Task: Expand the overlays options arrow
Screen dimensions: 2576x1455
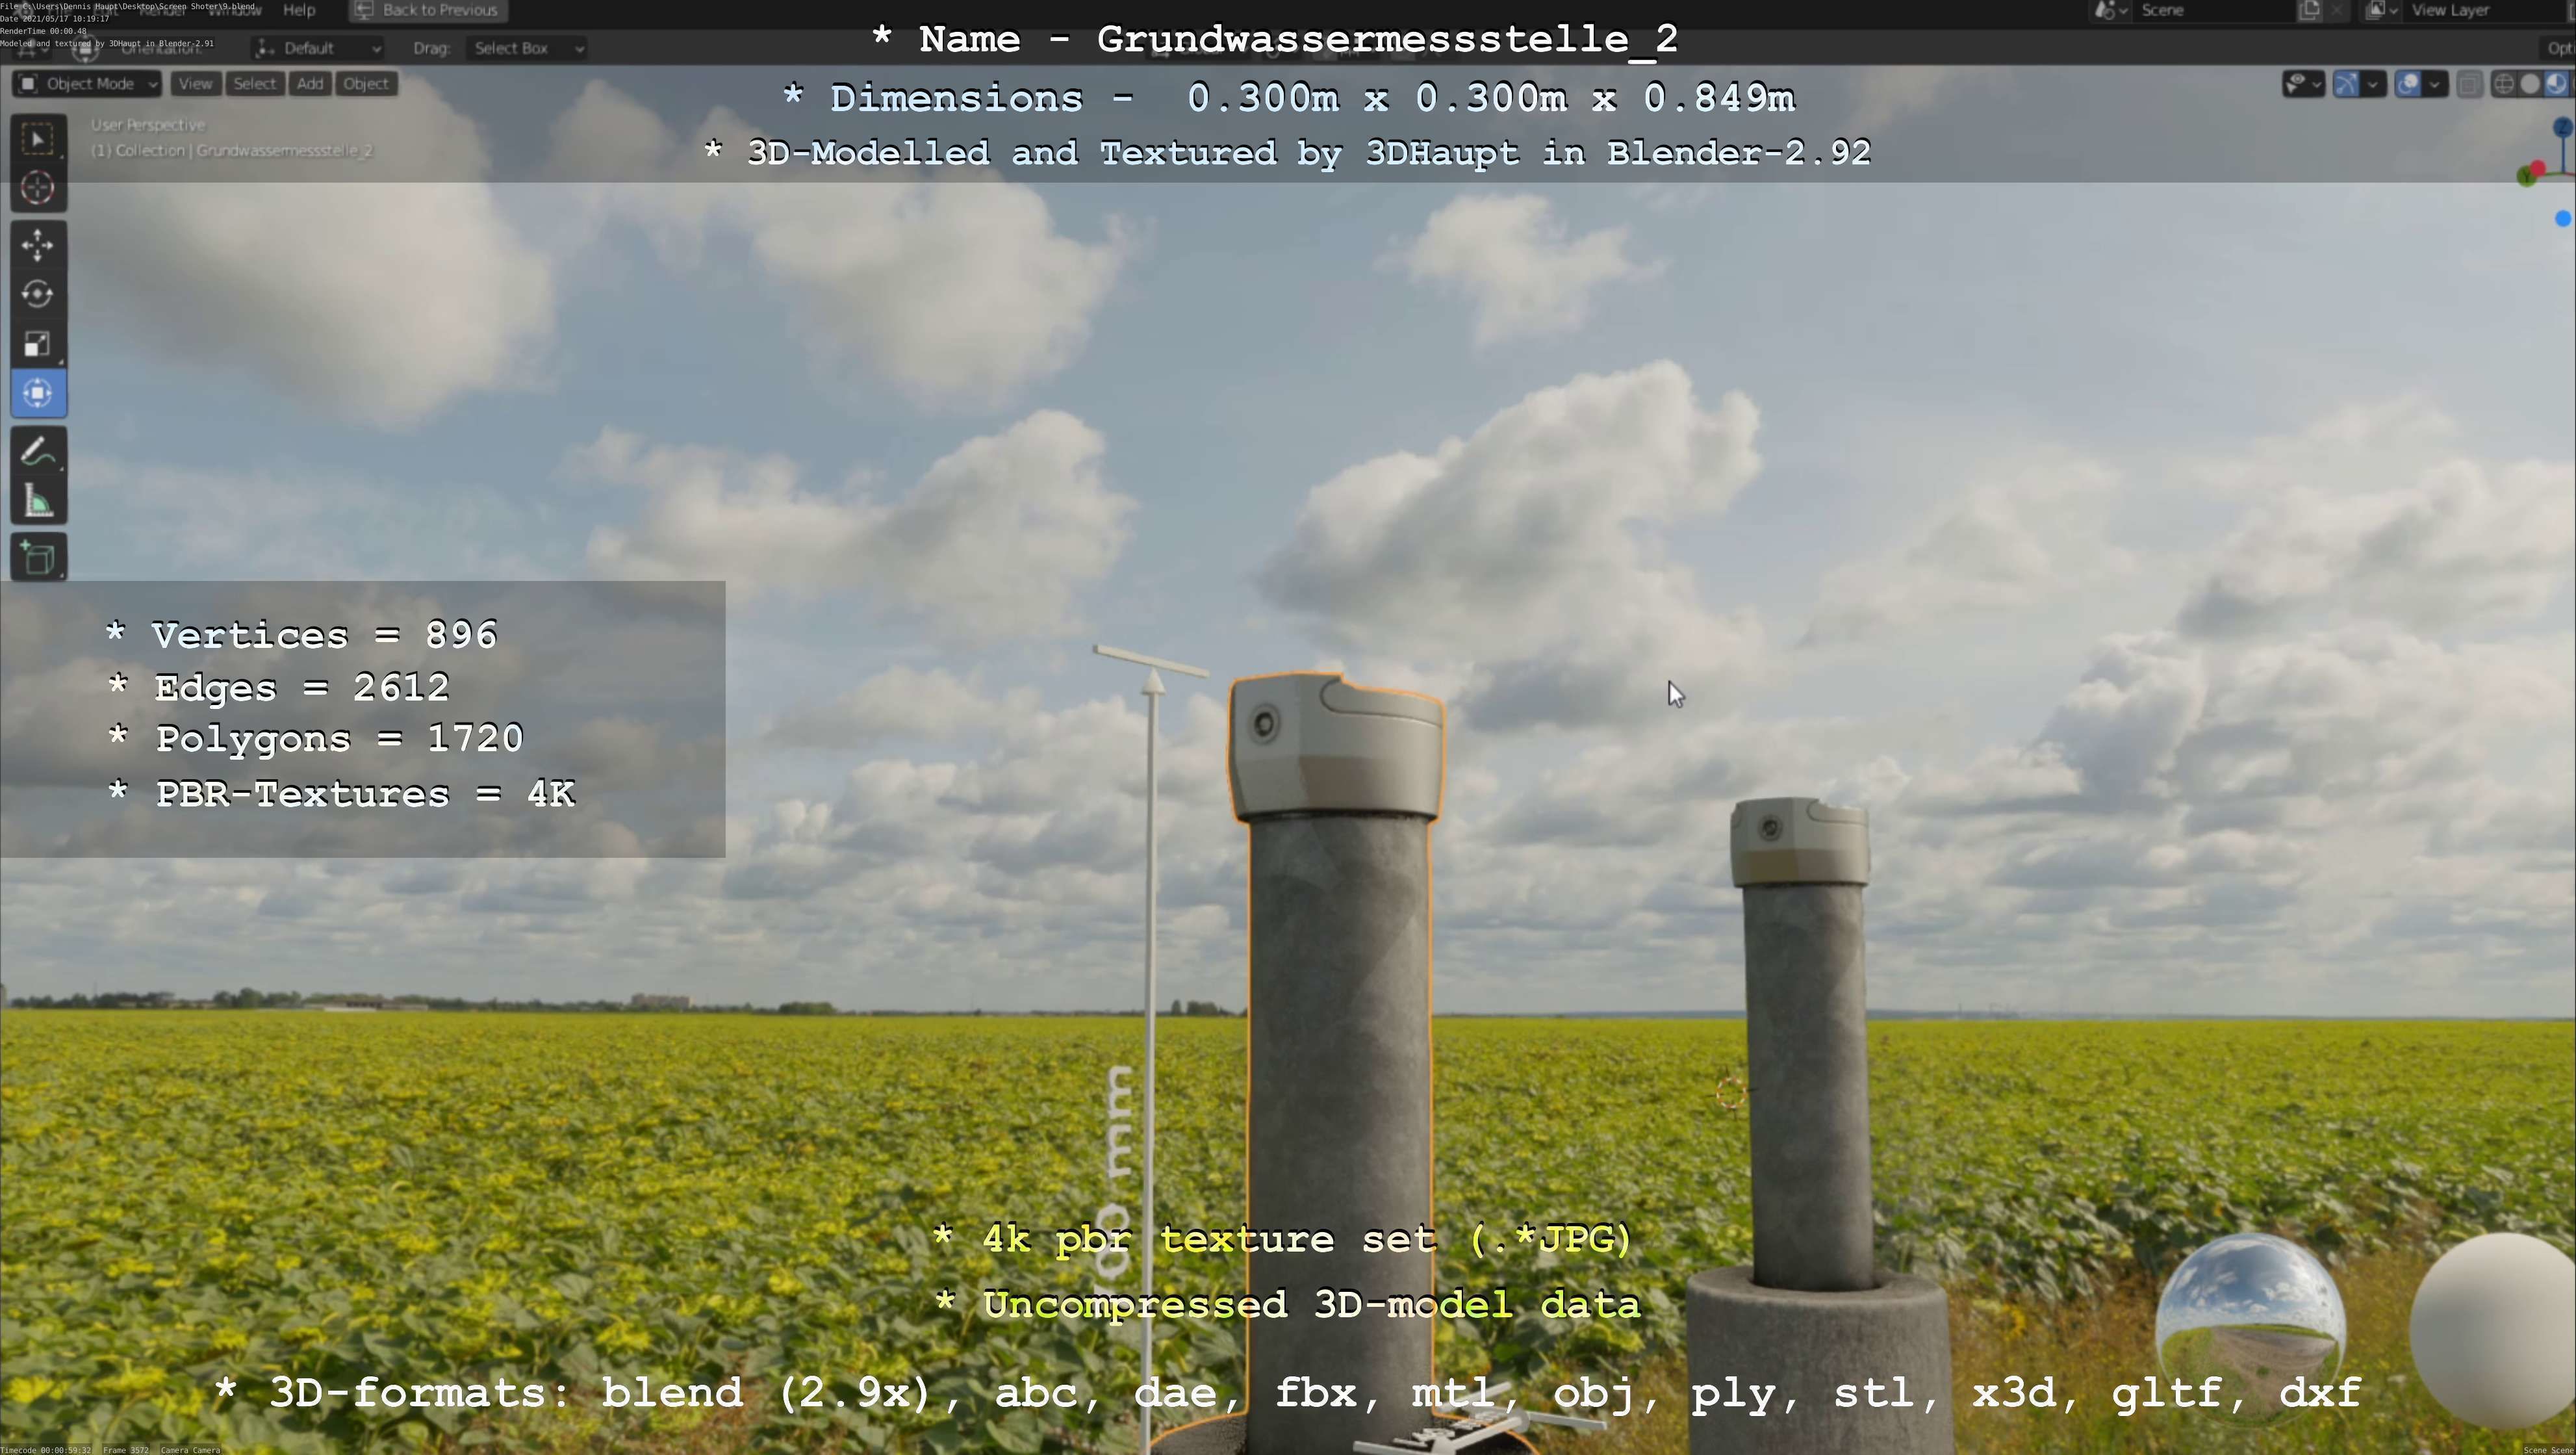Action: [x=2435, y=84]
